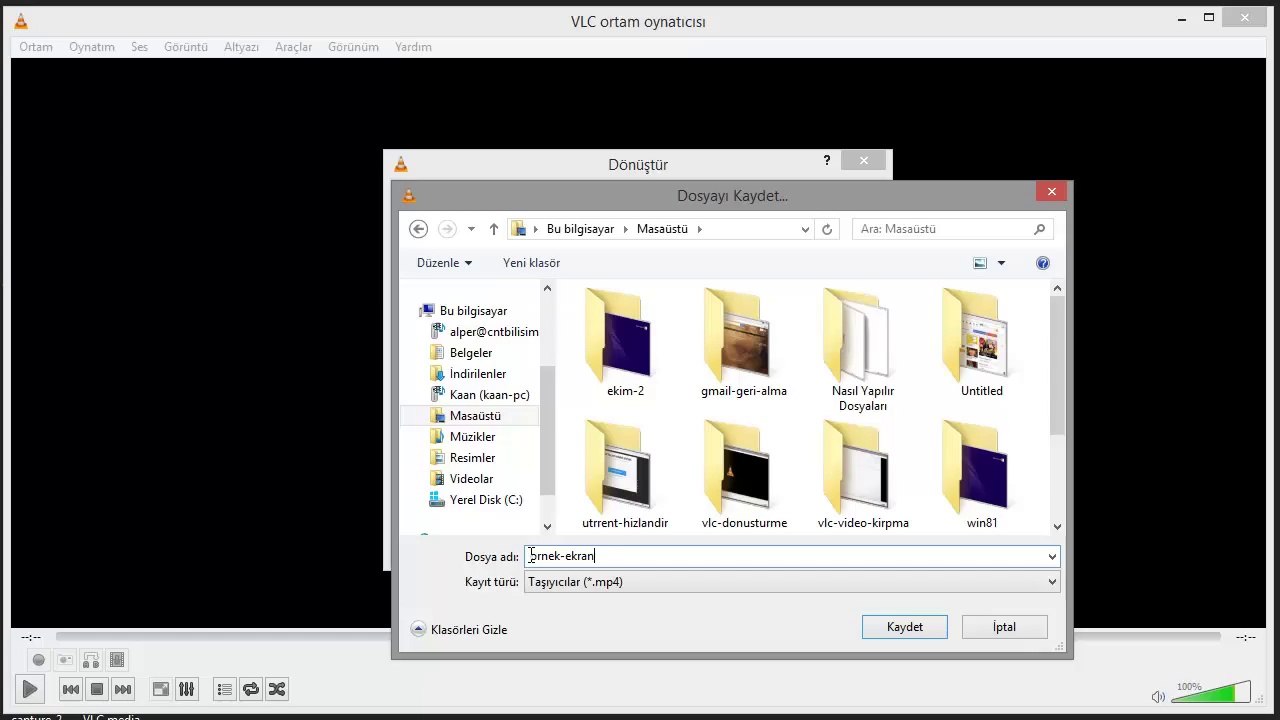Expand the Dosya adı dropdown arrow

pos(1052,557)
